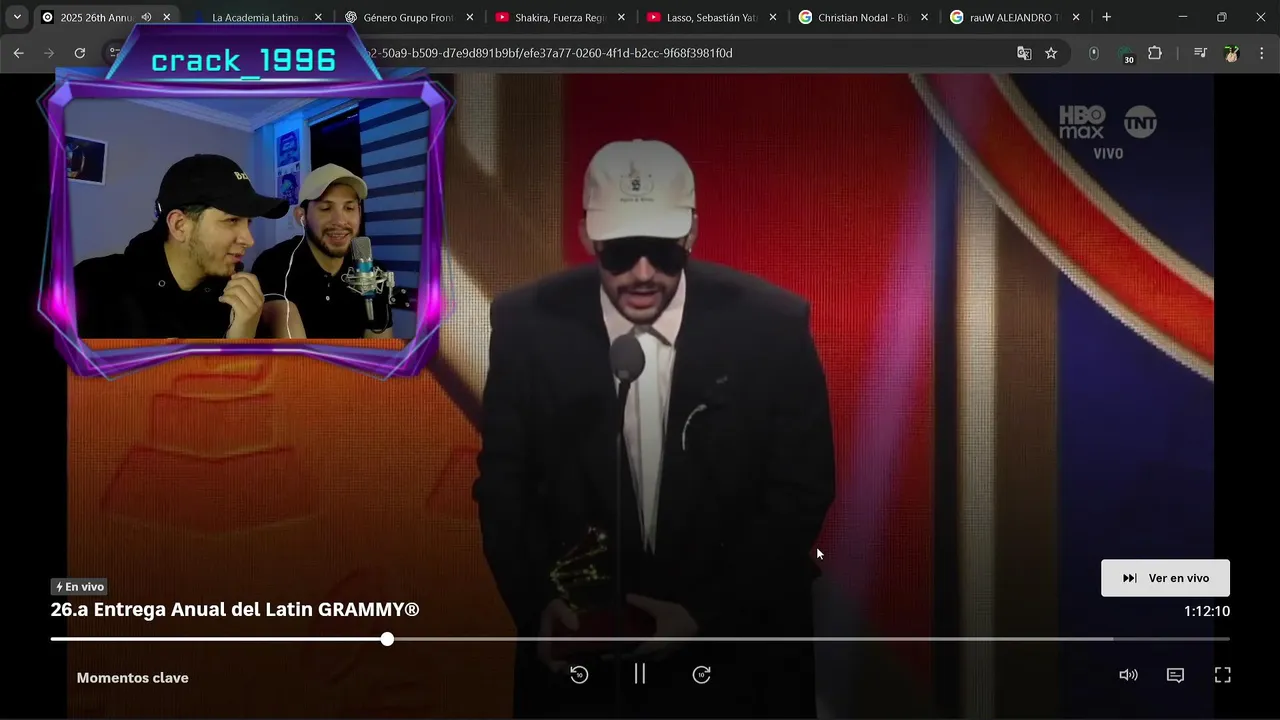Click the Ver en vivo button

click(x=1165, y=578)
